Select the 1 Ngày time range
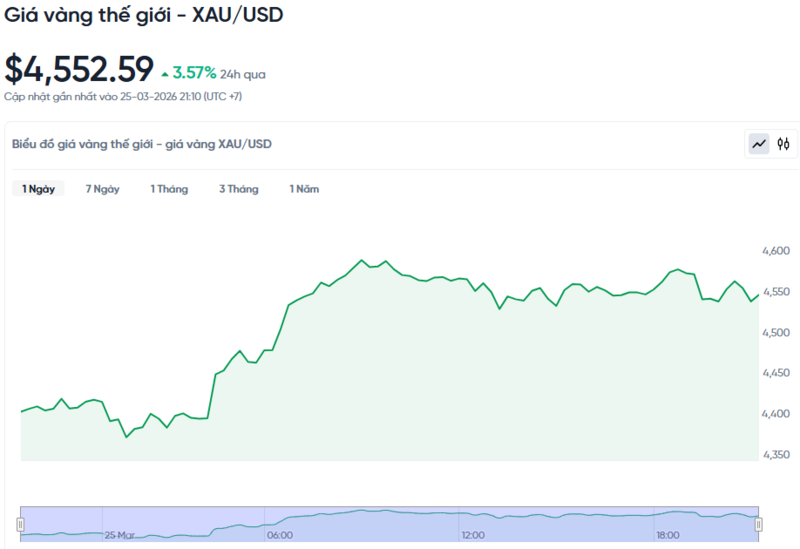Image resolution: width=800 pixels, height=549 pixels. click(x=38, y=189)
